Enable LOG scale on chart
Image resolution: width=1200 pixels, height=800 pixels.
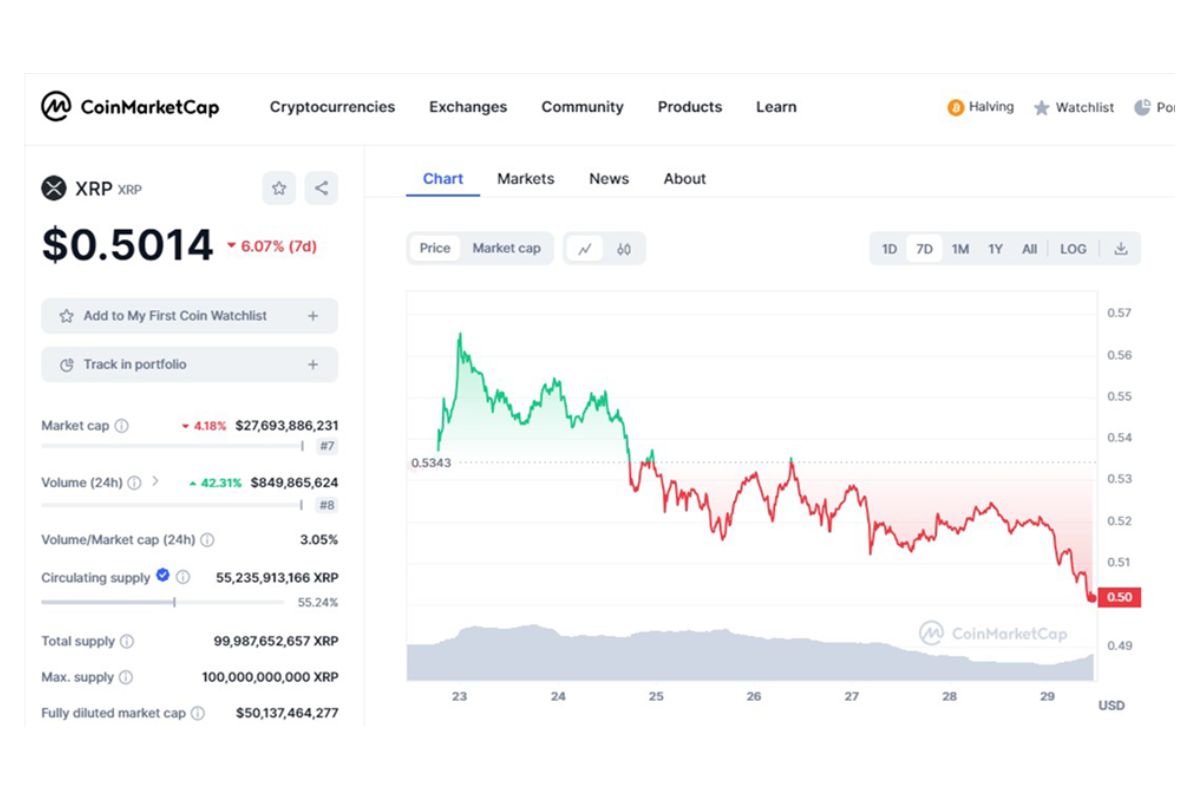pos(1073,249)
